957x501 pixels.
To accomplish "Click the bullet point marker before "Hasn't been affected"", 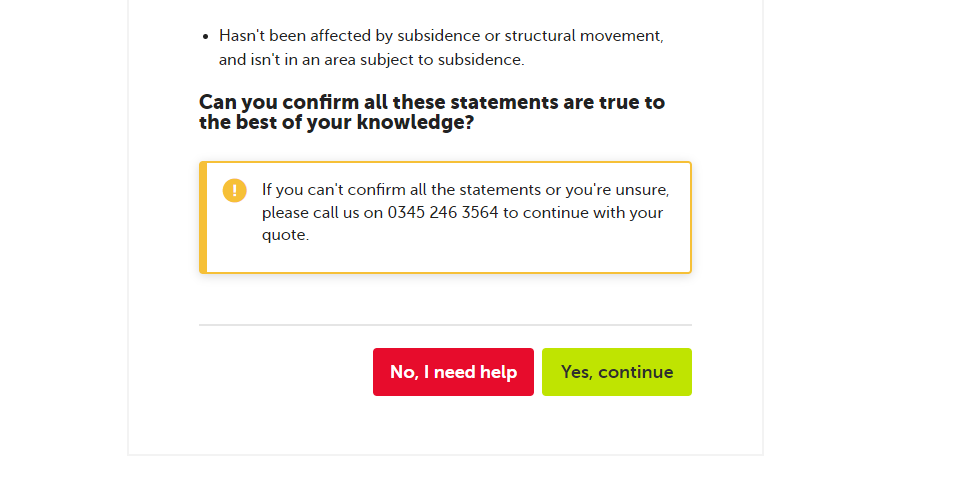I will (x=206, y=37).
